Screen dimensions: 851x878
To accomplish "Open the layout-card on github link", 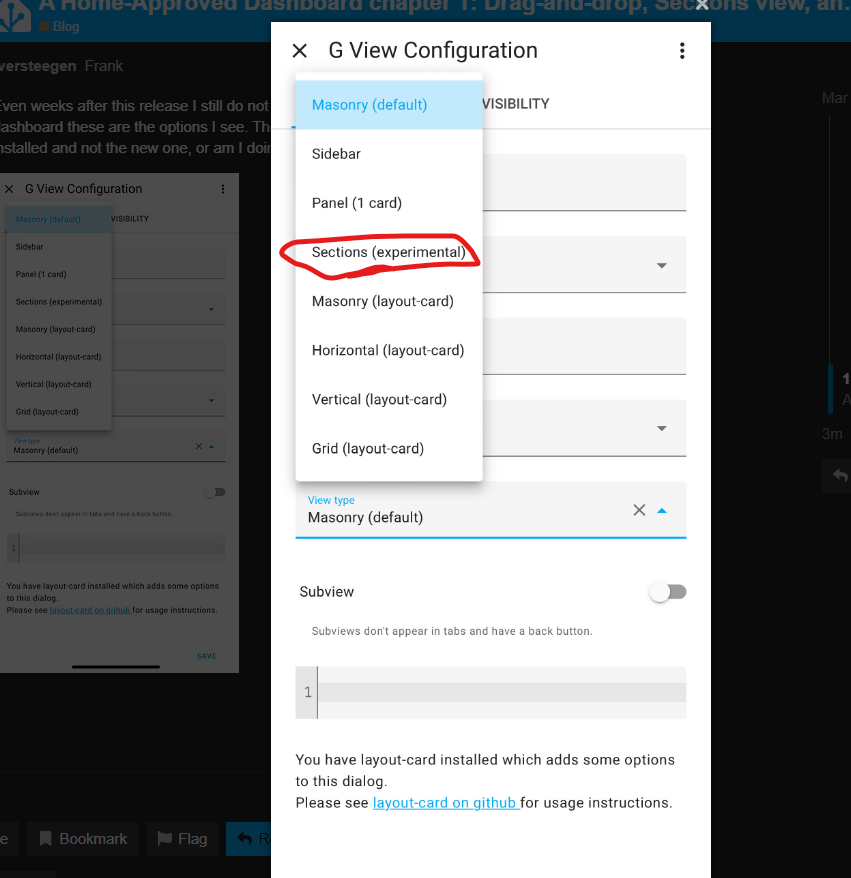I will pyautogui.click(x=446, y=802).
